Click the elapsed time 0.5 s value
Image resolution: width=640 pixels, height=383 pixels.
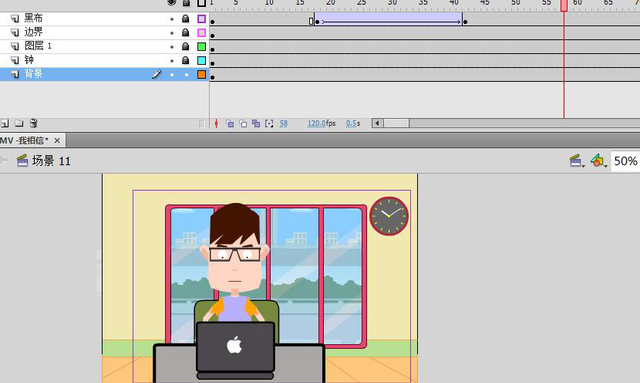tap(351, 123)
